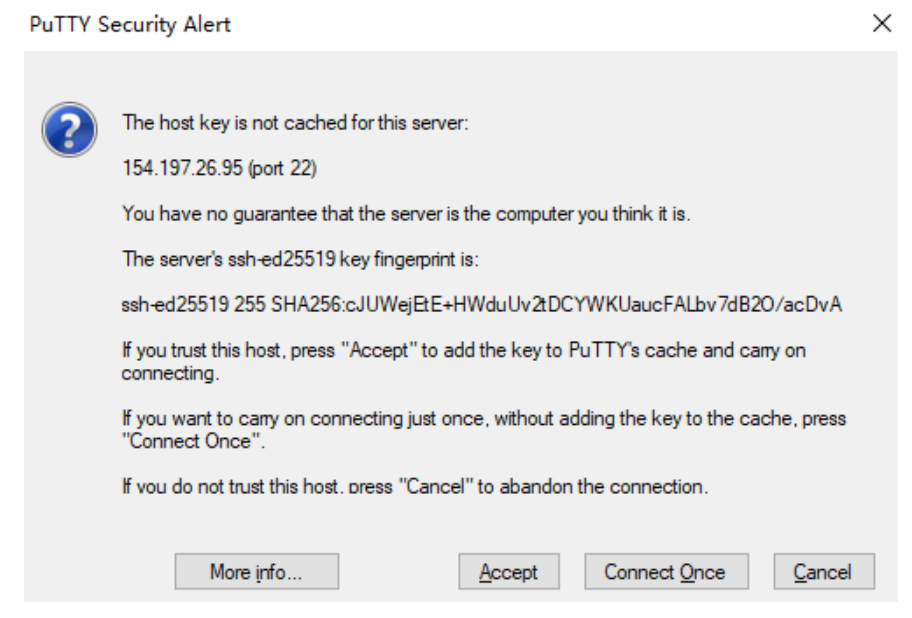Image resolution: width=912 pixels, height=618 pixels.
Task: Click the (port 22) text
Action: [282, 169]
